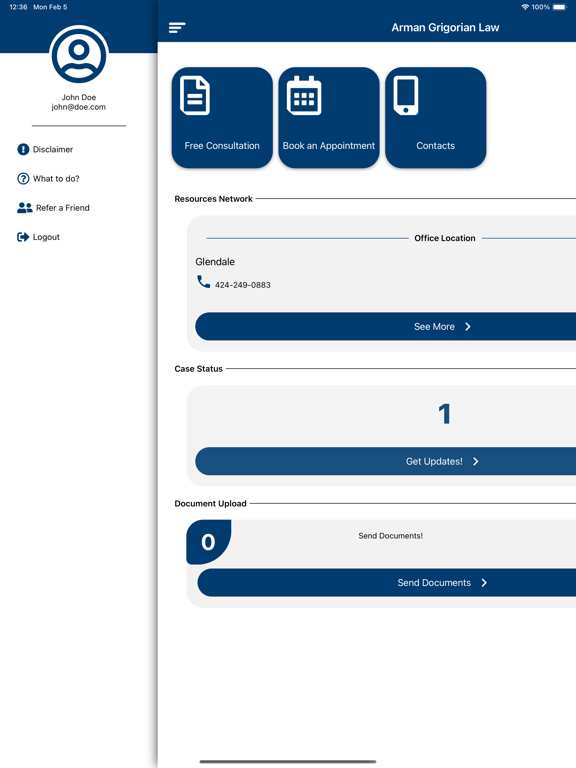
Task: Click the Disclaimer exclamation icon
Action: [23, 149]
